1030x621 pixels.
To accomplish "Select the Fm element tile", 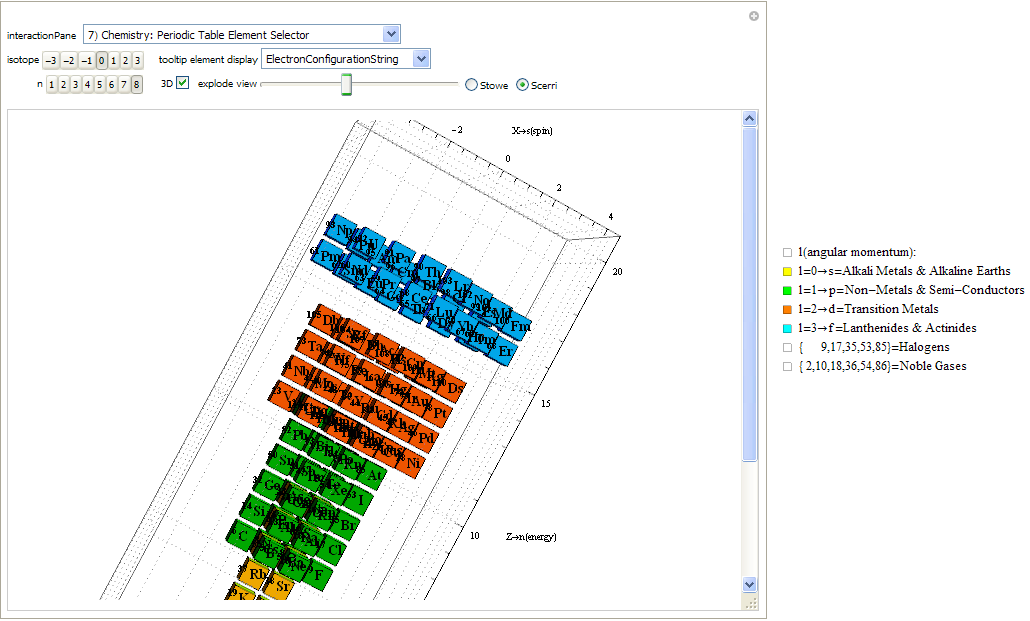I will [x=520, y=327].
